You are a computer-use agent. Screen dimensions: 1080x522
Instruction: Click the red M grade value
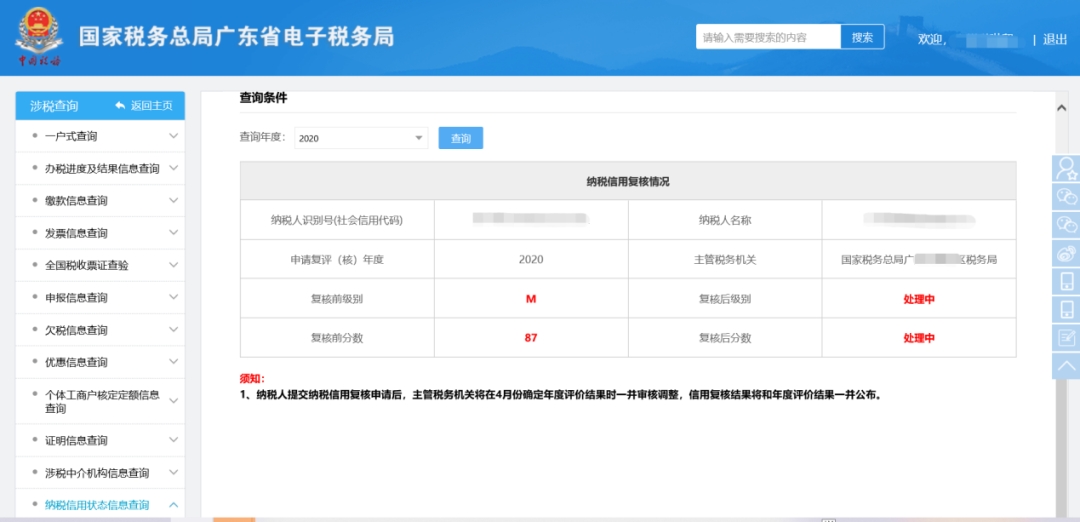tap(531, 299)
